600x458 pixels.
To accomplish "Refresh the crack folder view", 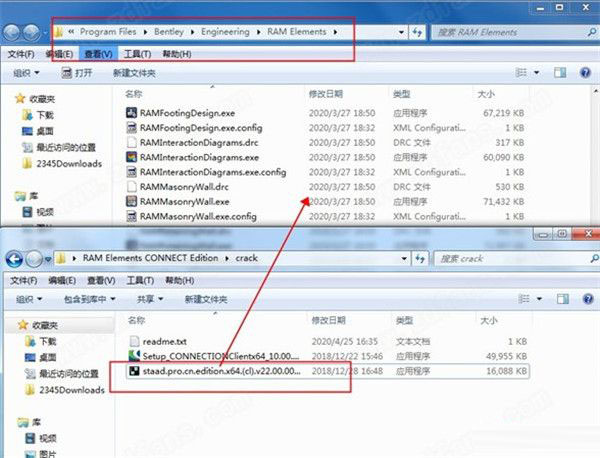I will (x=420, y=259).
